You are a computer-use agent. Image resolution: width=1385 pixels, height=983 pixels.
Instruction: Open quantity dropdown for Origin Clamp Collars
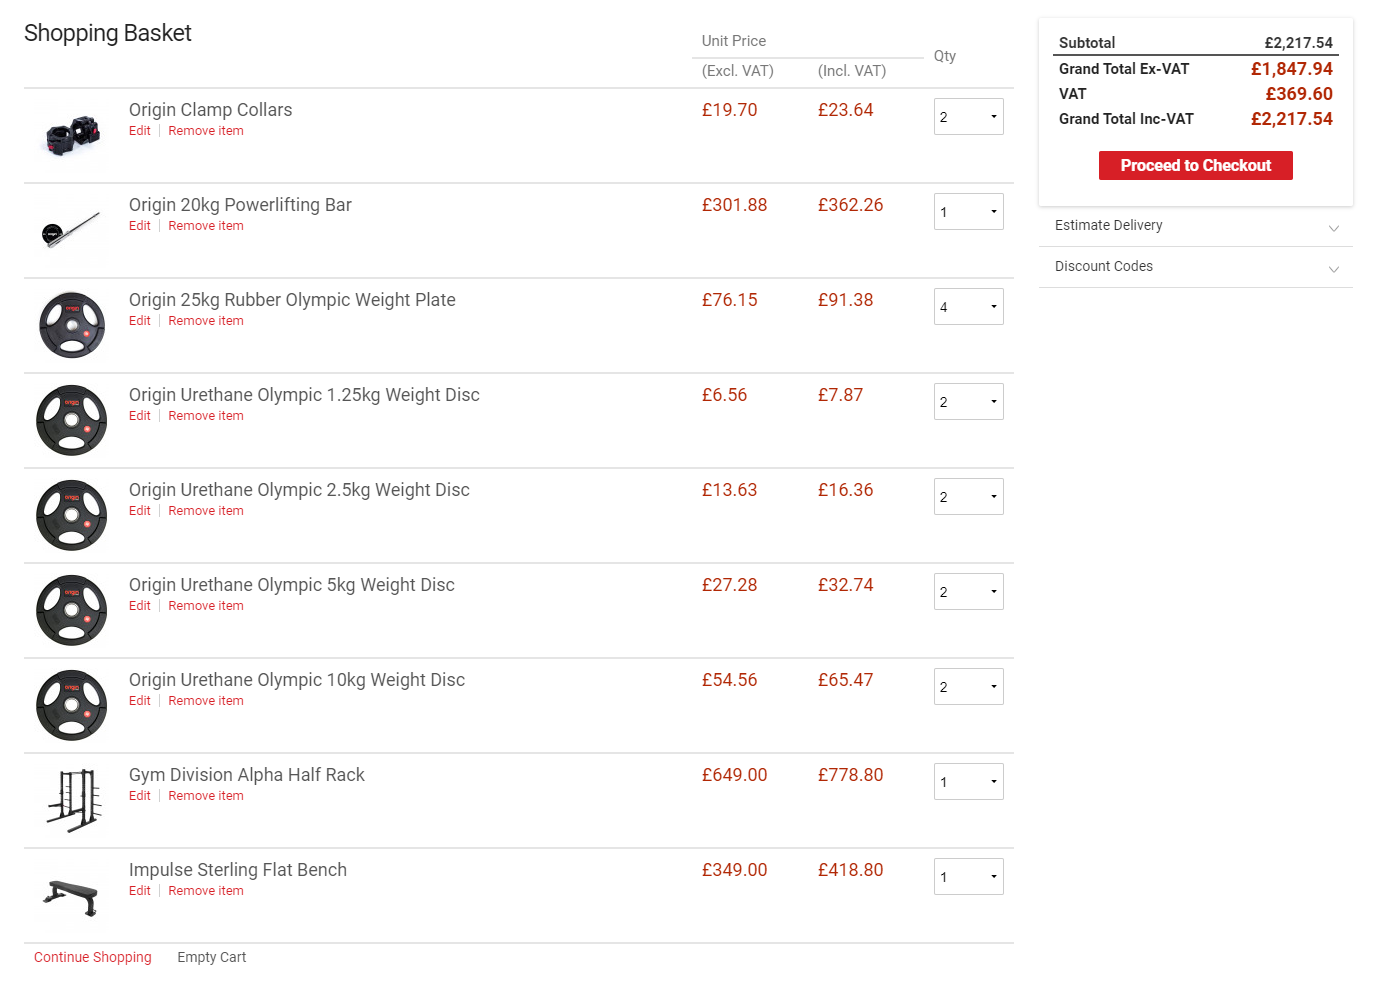tap(968, 117)
